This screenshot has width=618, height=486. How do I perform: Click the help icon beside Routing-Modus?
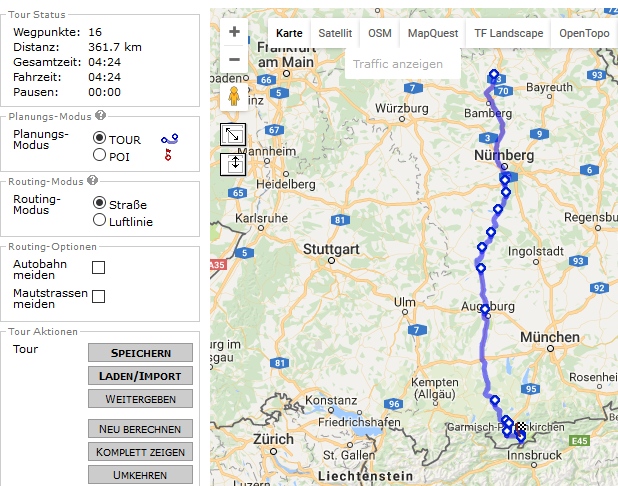93,181
